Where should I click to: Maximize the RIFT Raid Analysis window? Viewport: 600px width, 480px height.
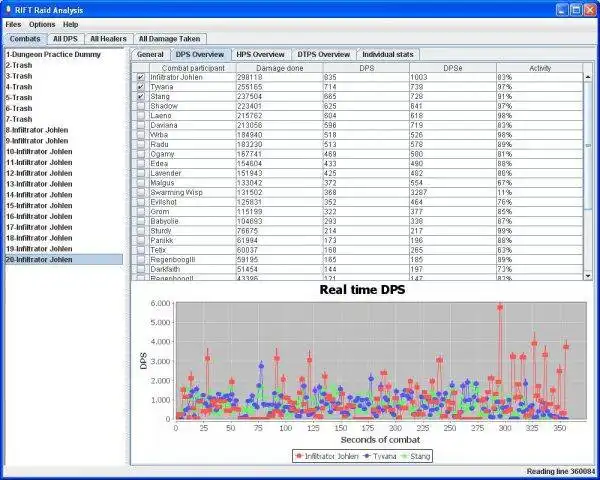click(576, 10)
